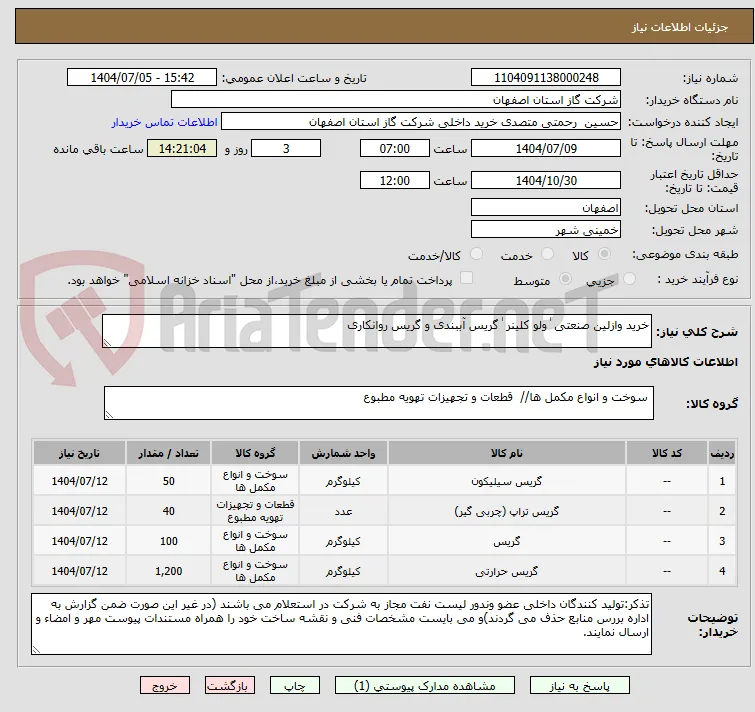Click the پاسخ به نیاز button
This screenshot has height=712, width=755.
coord(580,686)
